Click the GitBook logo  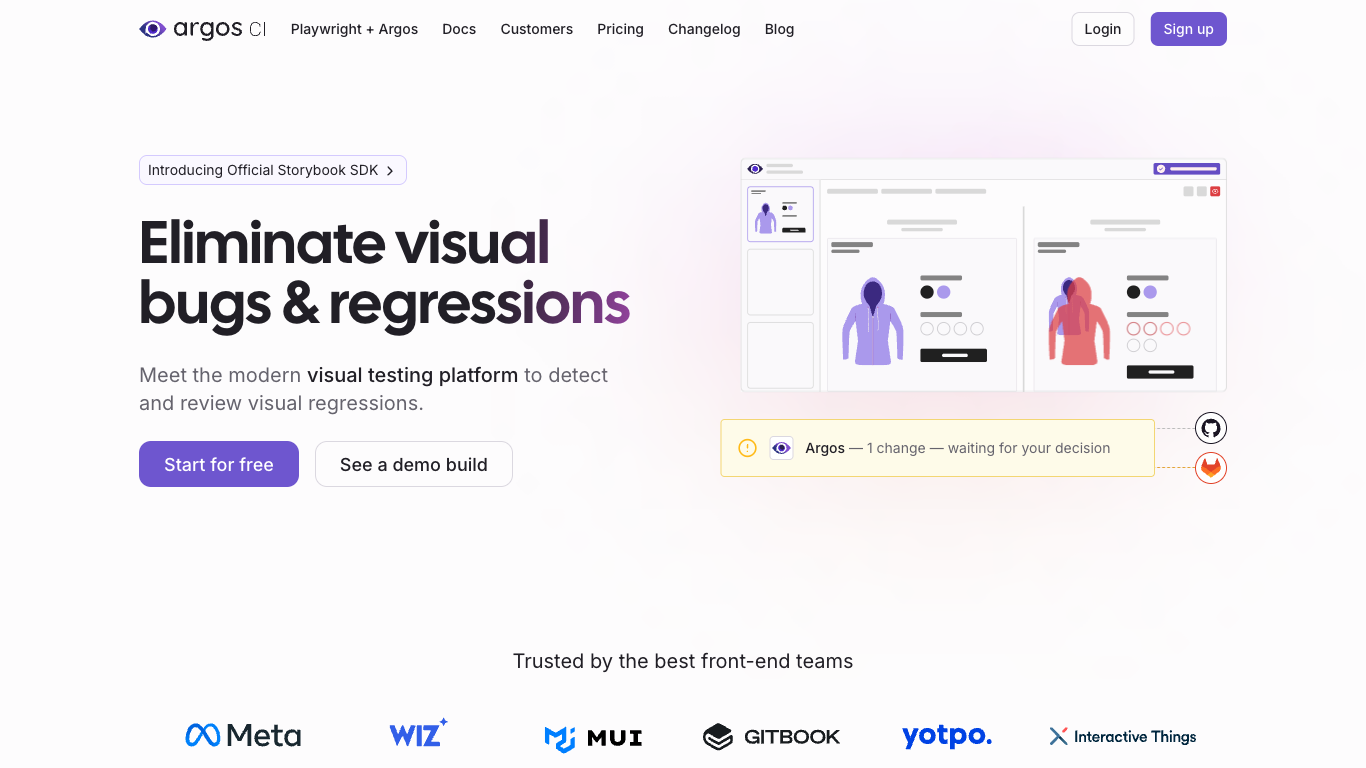pos(771,737)
